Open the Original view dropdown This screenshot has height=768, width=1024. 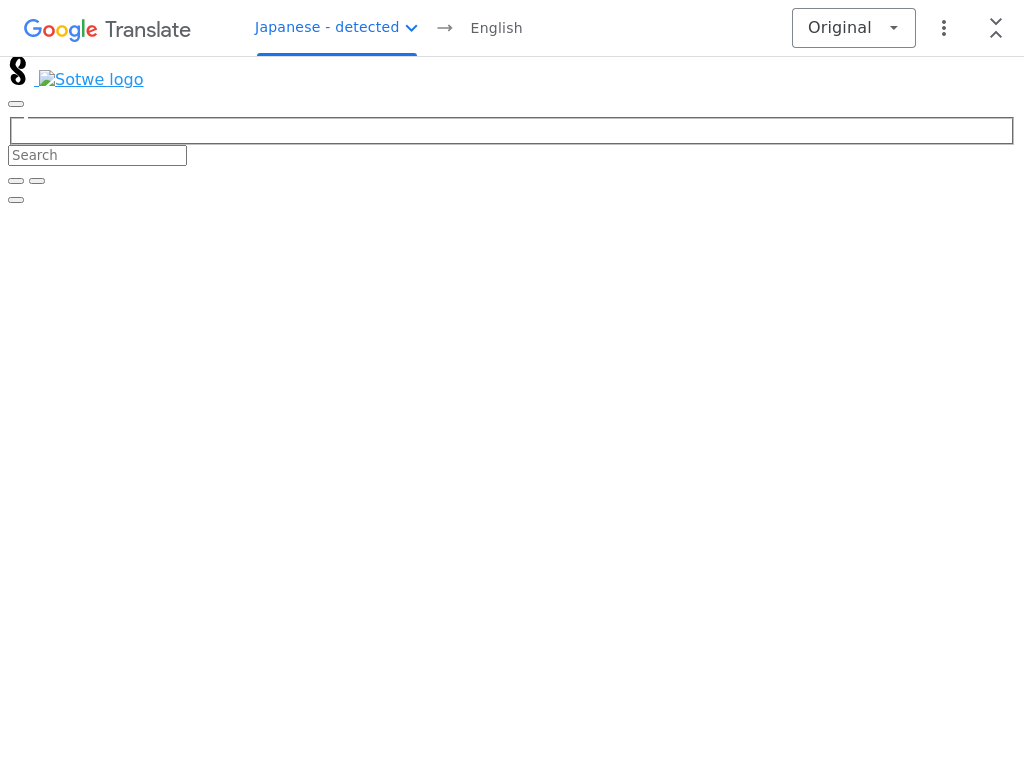853,28
